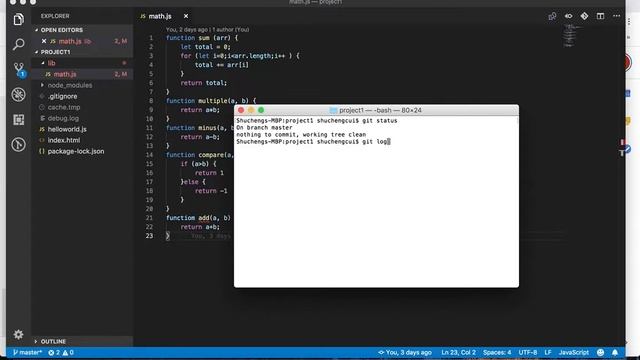Click the feedback smiley icon
The width and height of the screenshot is (640, 360).
(x=600, y=352)
